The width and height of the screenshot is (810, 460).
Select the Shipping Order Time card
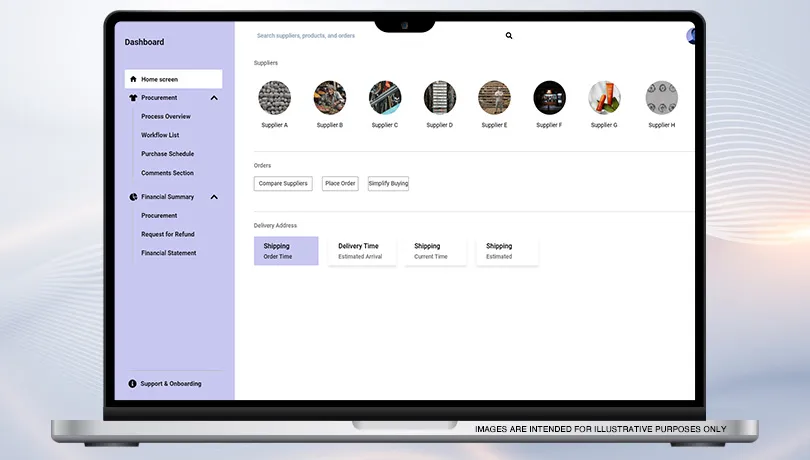(286, 251)
